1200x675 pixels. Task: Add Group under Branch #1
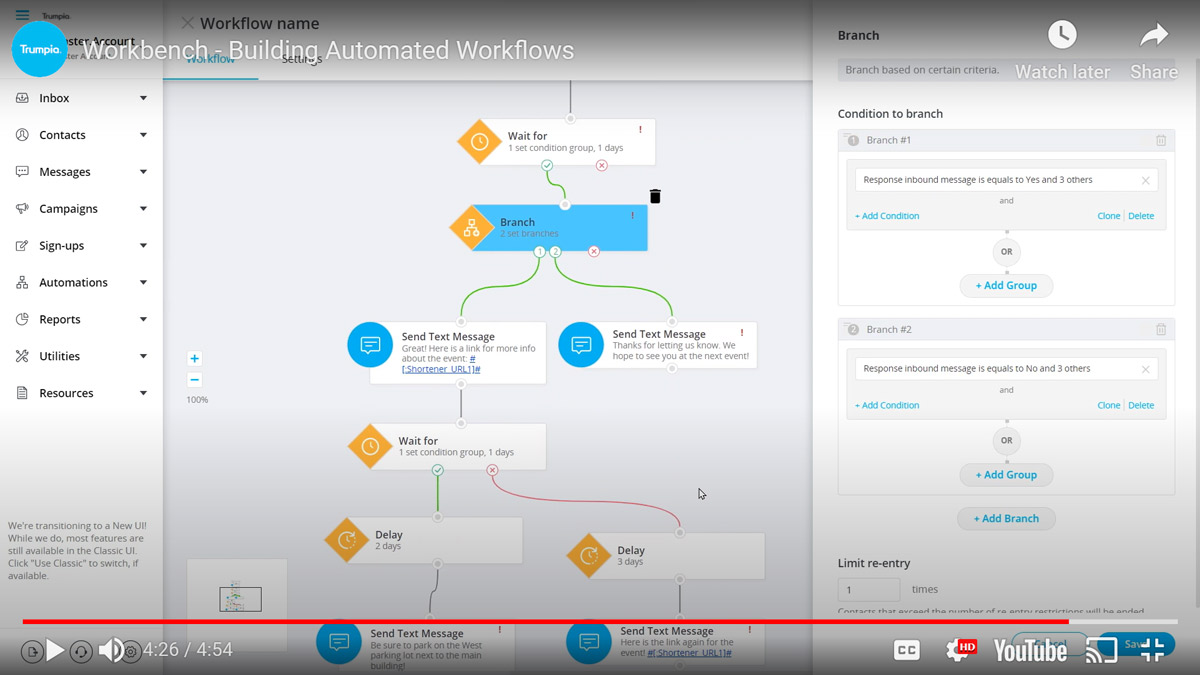click(x=1006, y=286)
